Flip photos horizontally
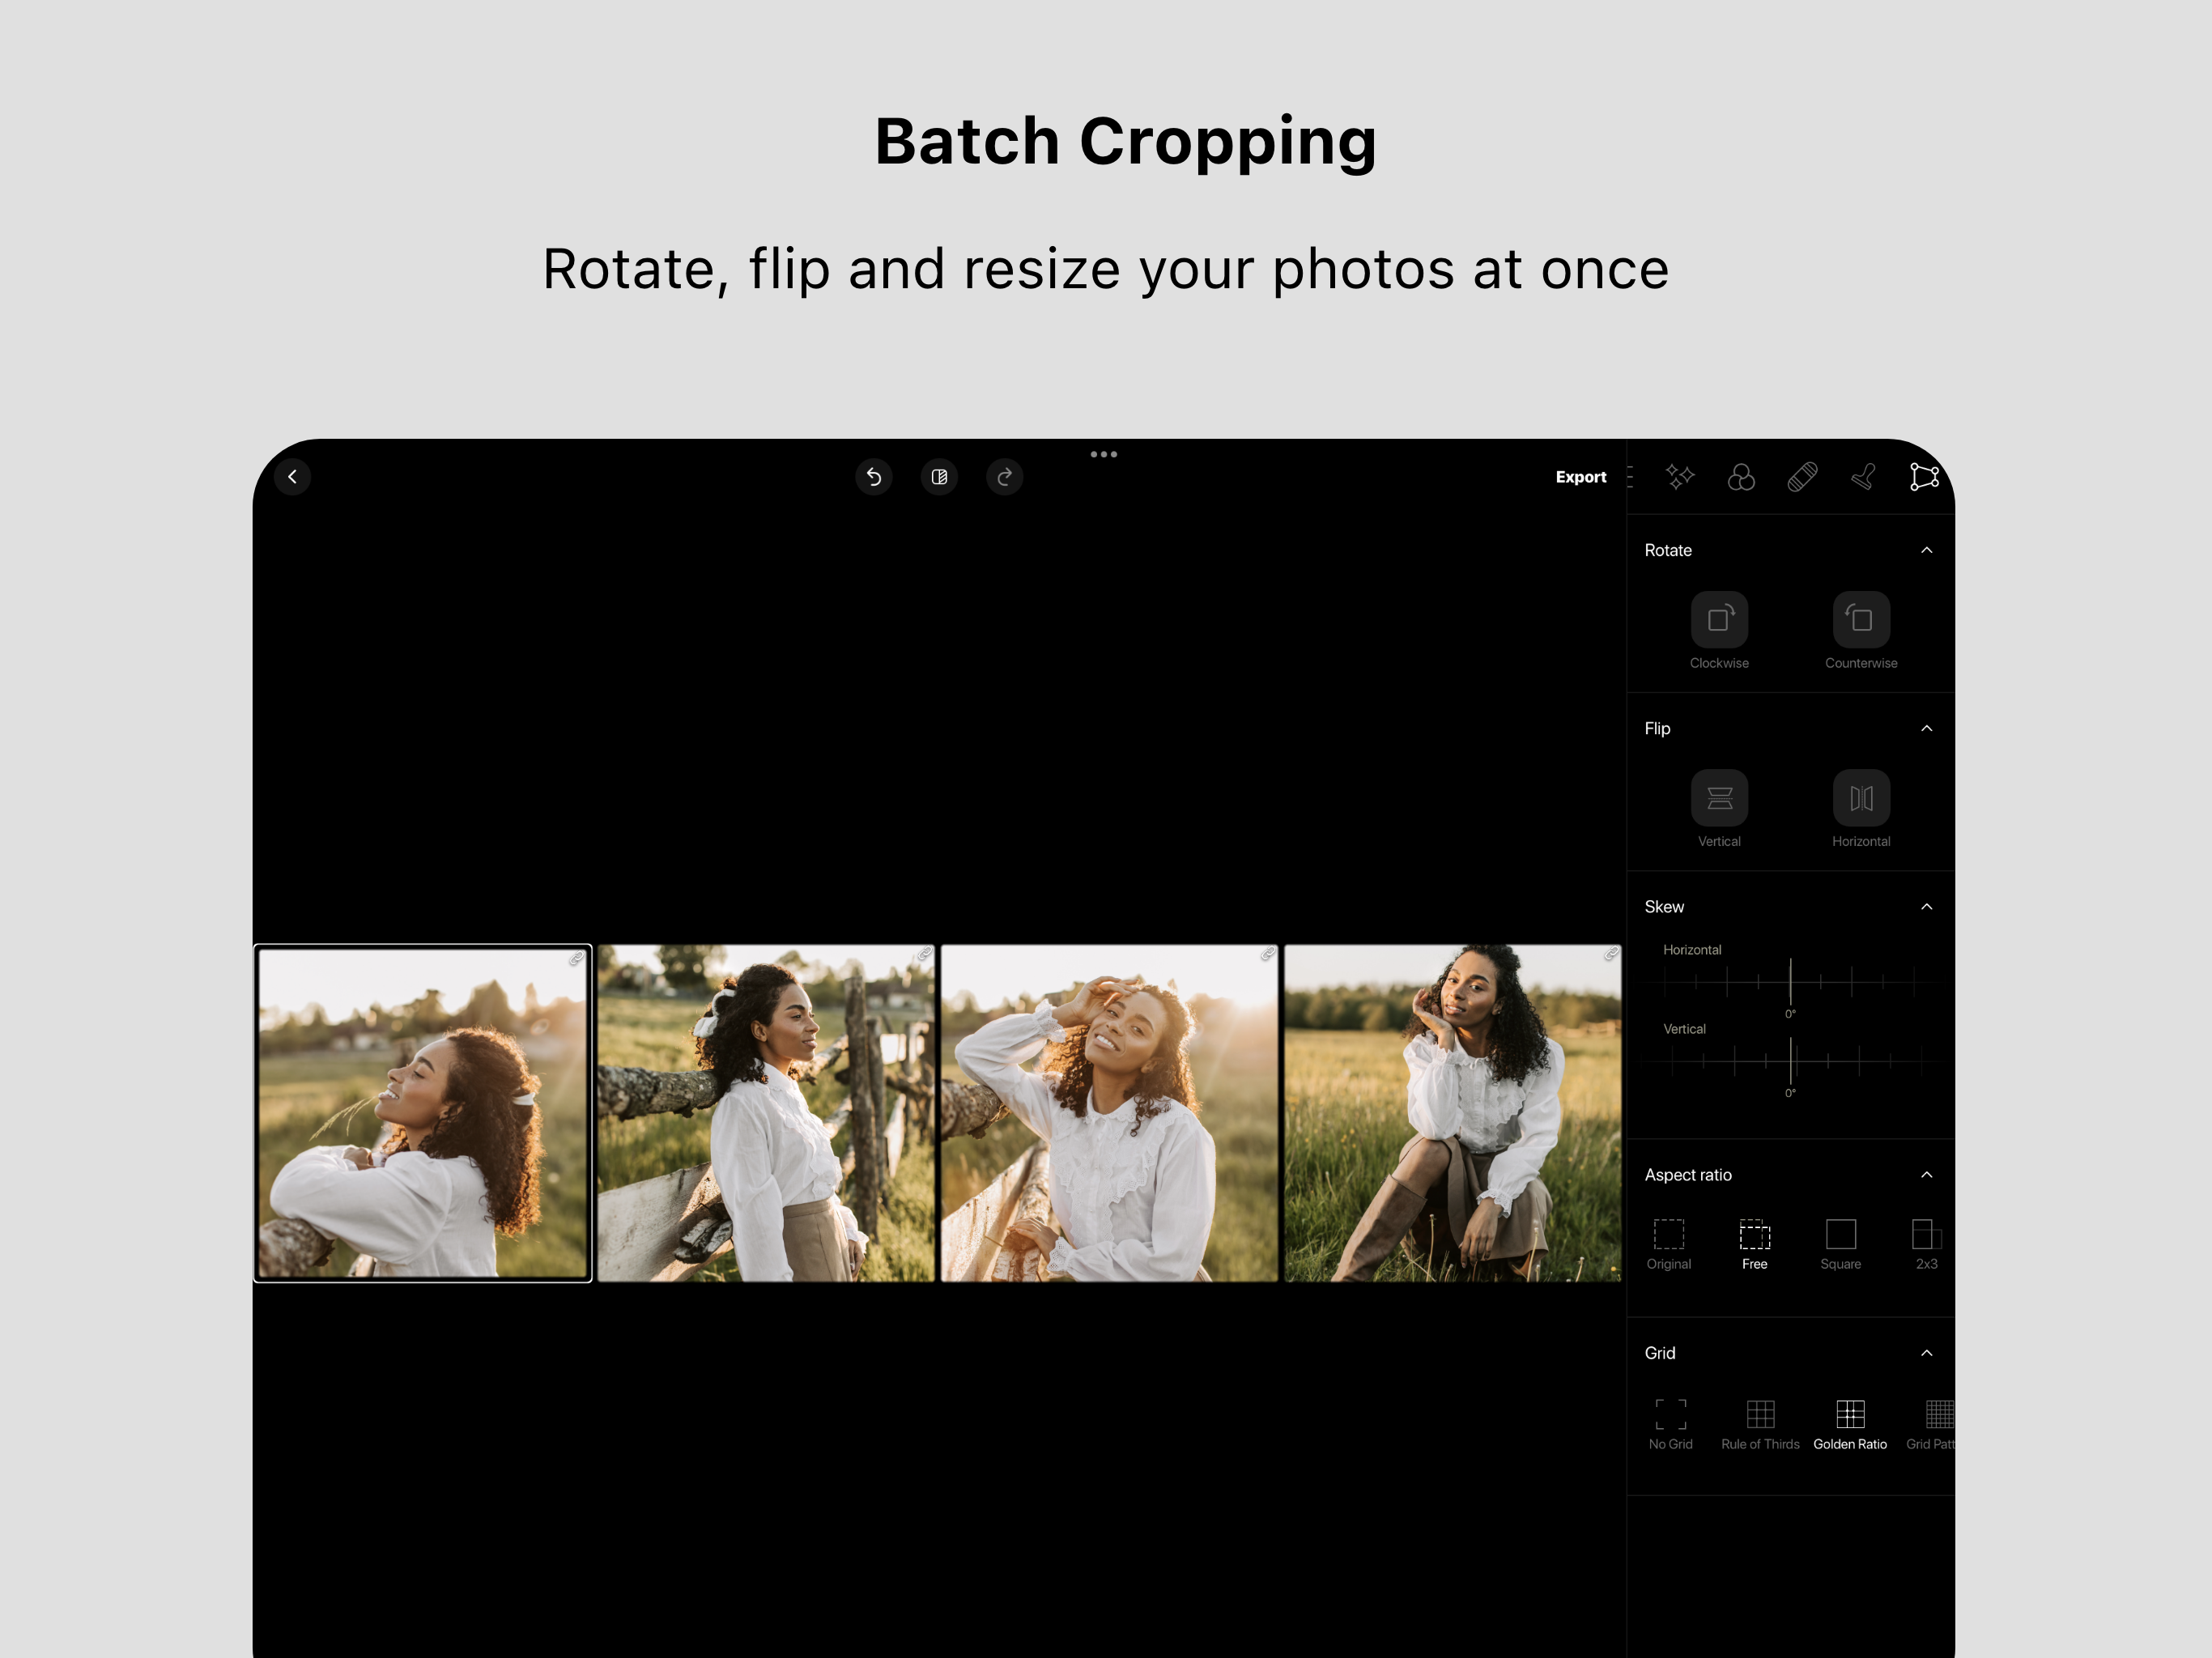This screenshot has height=1658, width=2212. pyautogui.click(x=1860, y=797)
